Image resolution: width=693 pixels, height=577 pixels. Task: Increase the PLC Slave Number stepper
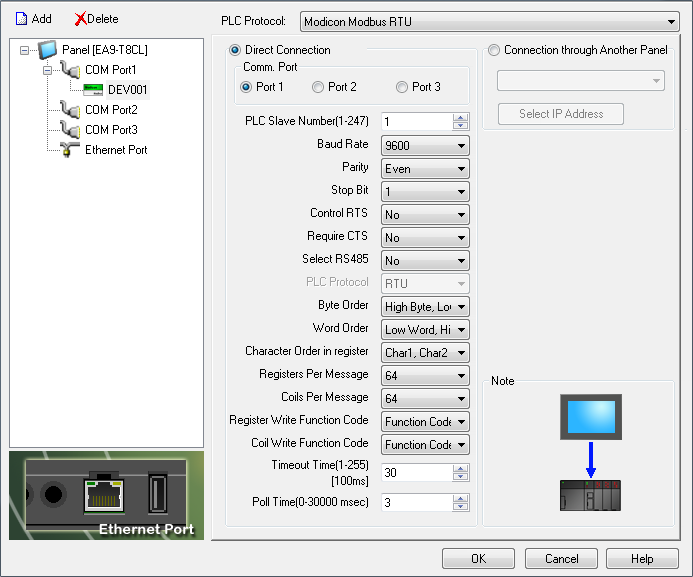[x=460, y=117]
